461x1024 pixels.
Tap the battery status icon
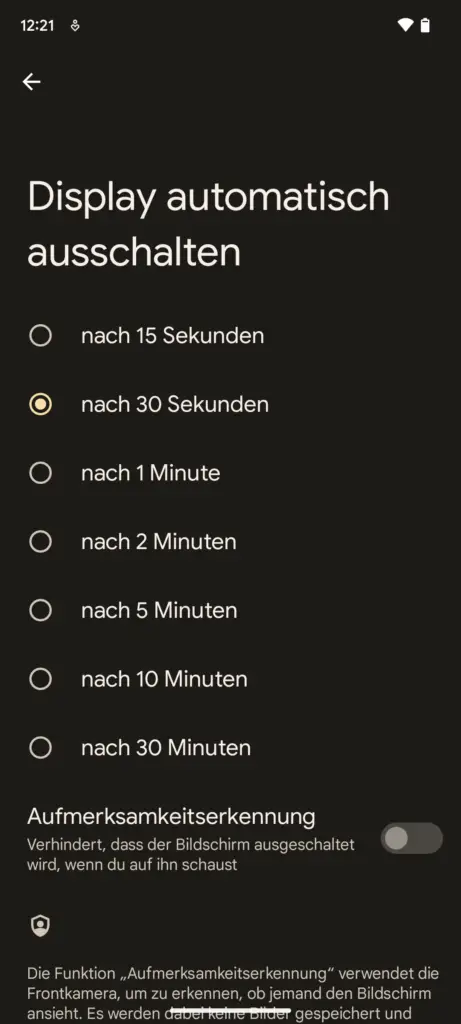point(425,25)
